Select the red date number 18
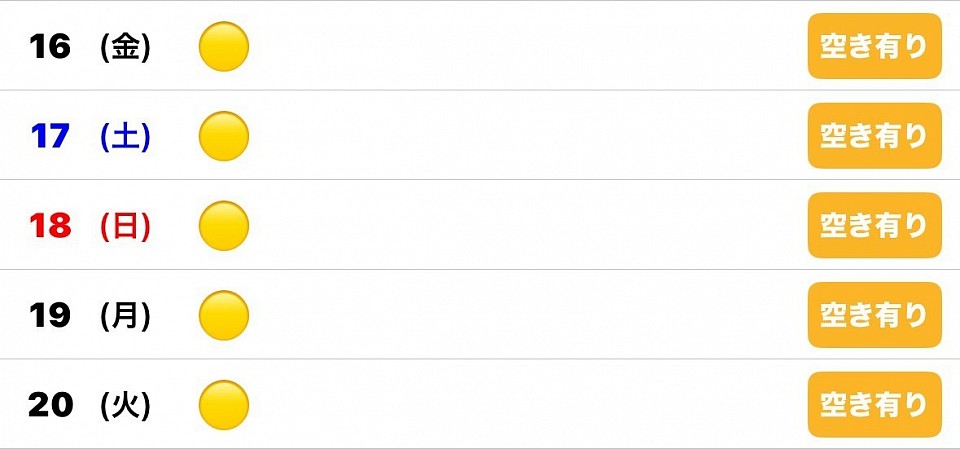The image size is (960, 449). [x=50, y=226]
